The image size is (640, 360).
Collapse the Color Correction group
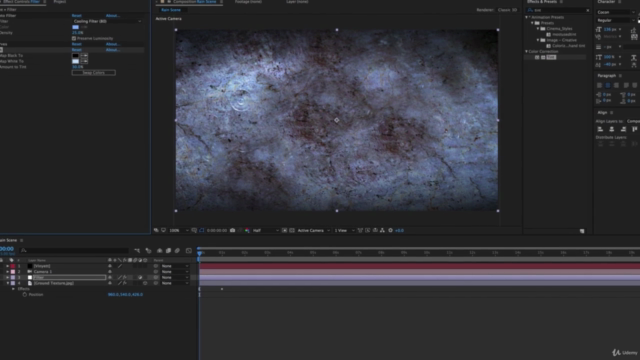(x=527, y=52)
